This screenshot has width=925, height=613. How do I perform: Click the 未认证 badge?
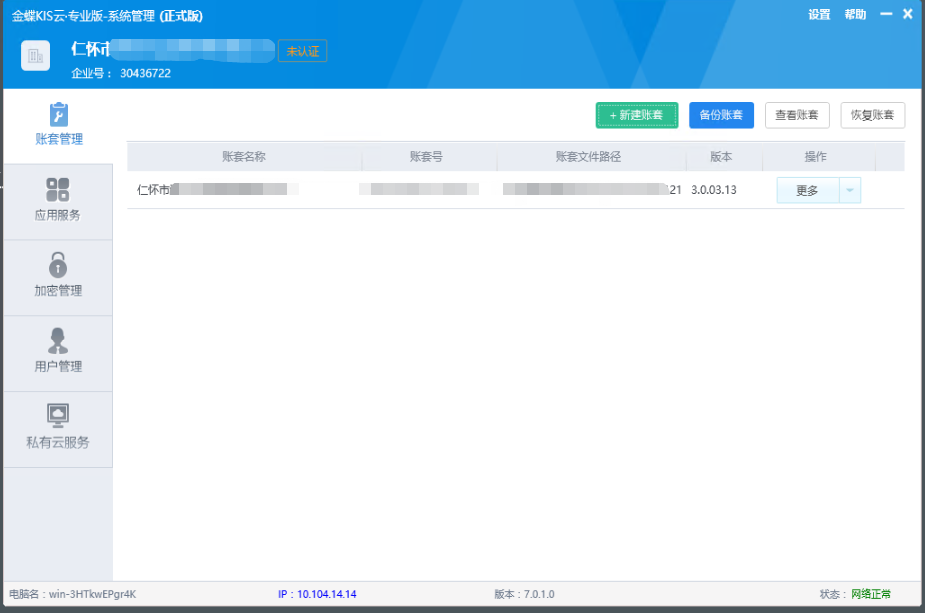(303, 51)
